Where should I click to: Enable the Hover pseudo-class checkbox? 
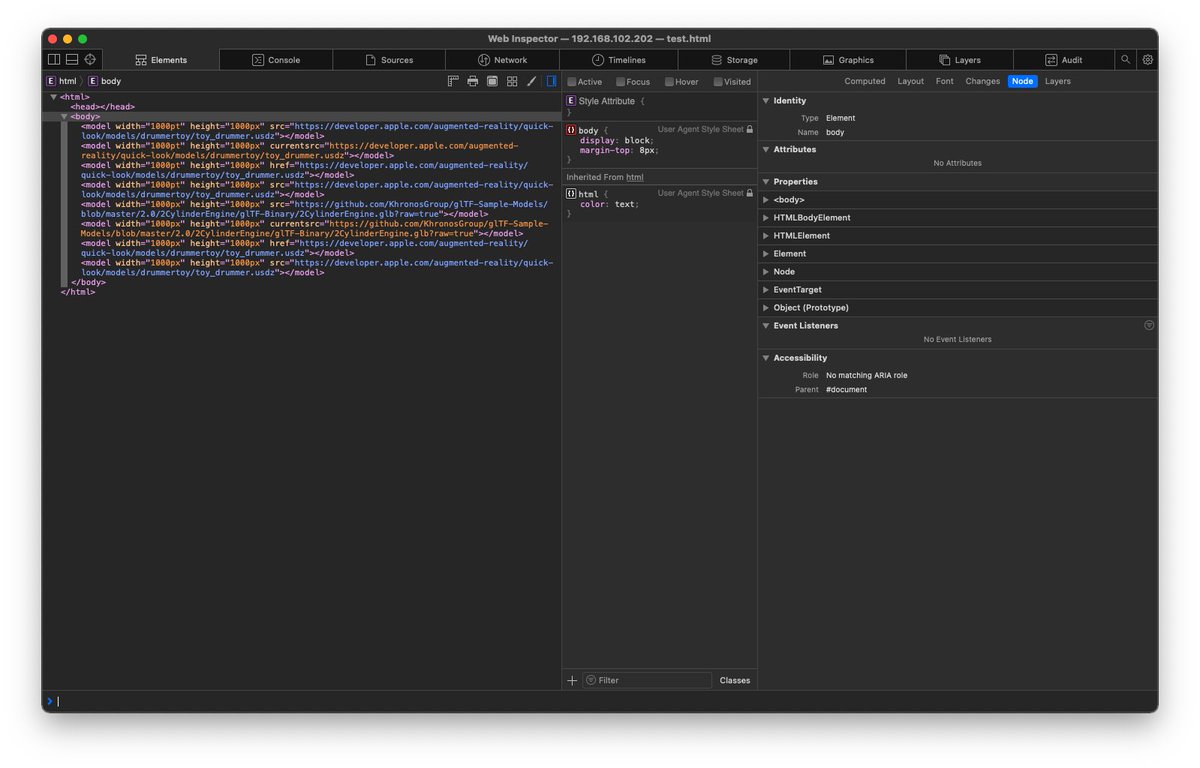point(669,82)
